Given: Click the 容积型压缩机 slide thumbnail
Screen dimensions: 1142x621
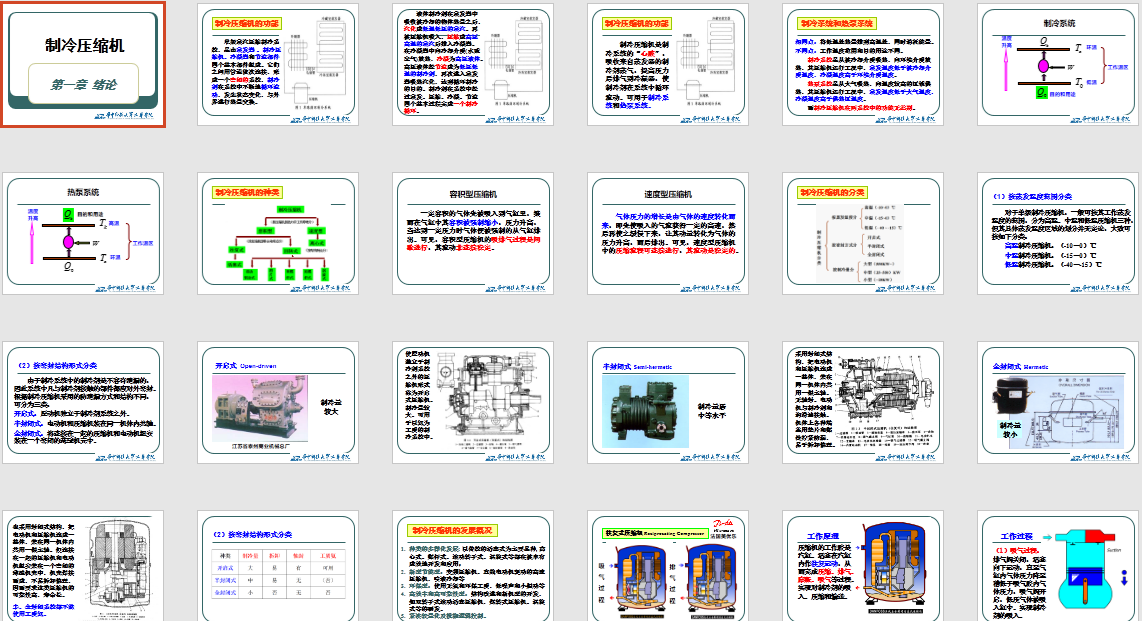Looking at the screenshot, I should coord(472,236).
